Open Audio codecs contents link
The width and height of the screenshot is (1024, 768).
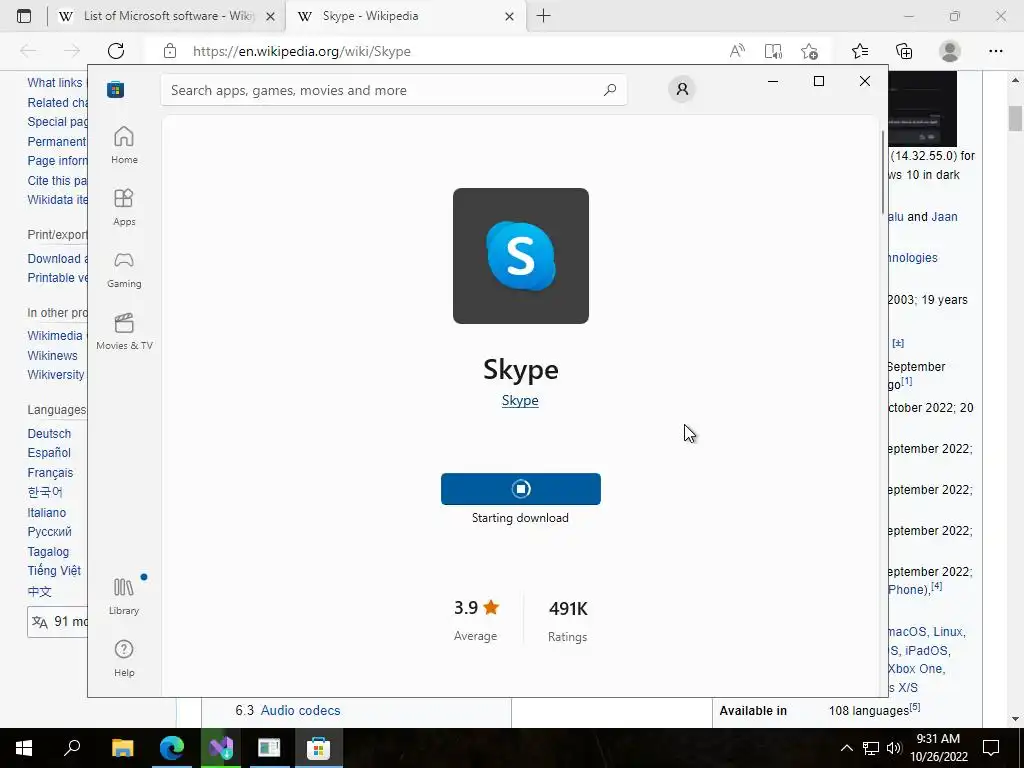300,710
